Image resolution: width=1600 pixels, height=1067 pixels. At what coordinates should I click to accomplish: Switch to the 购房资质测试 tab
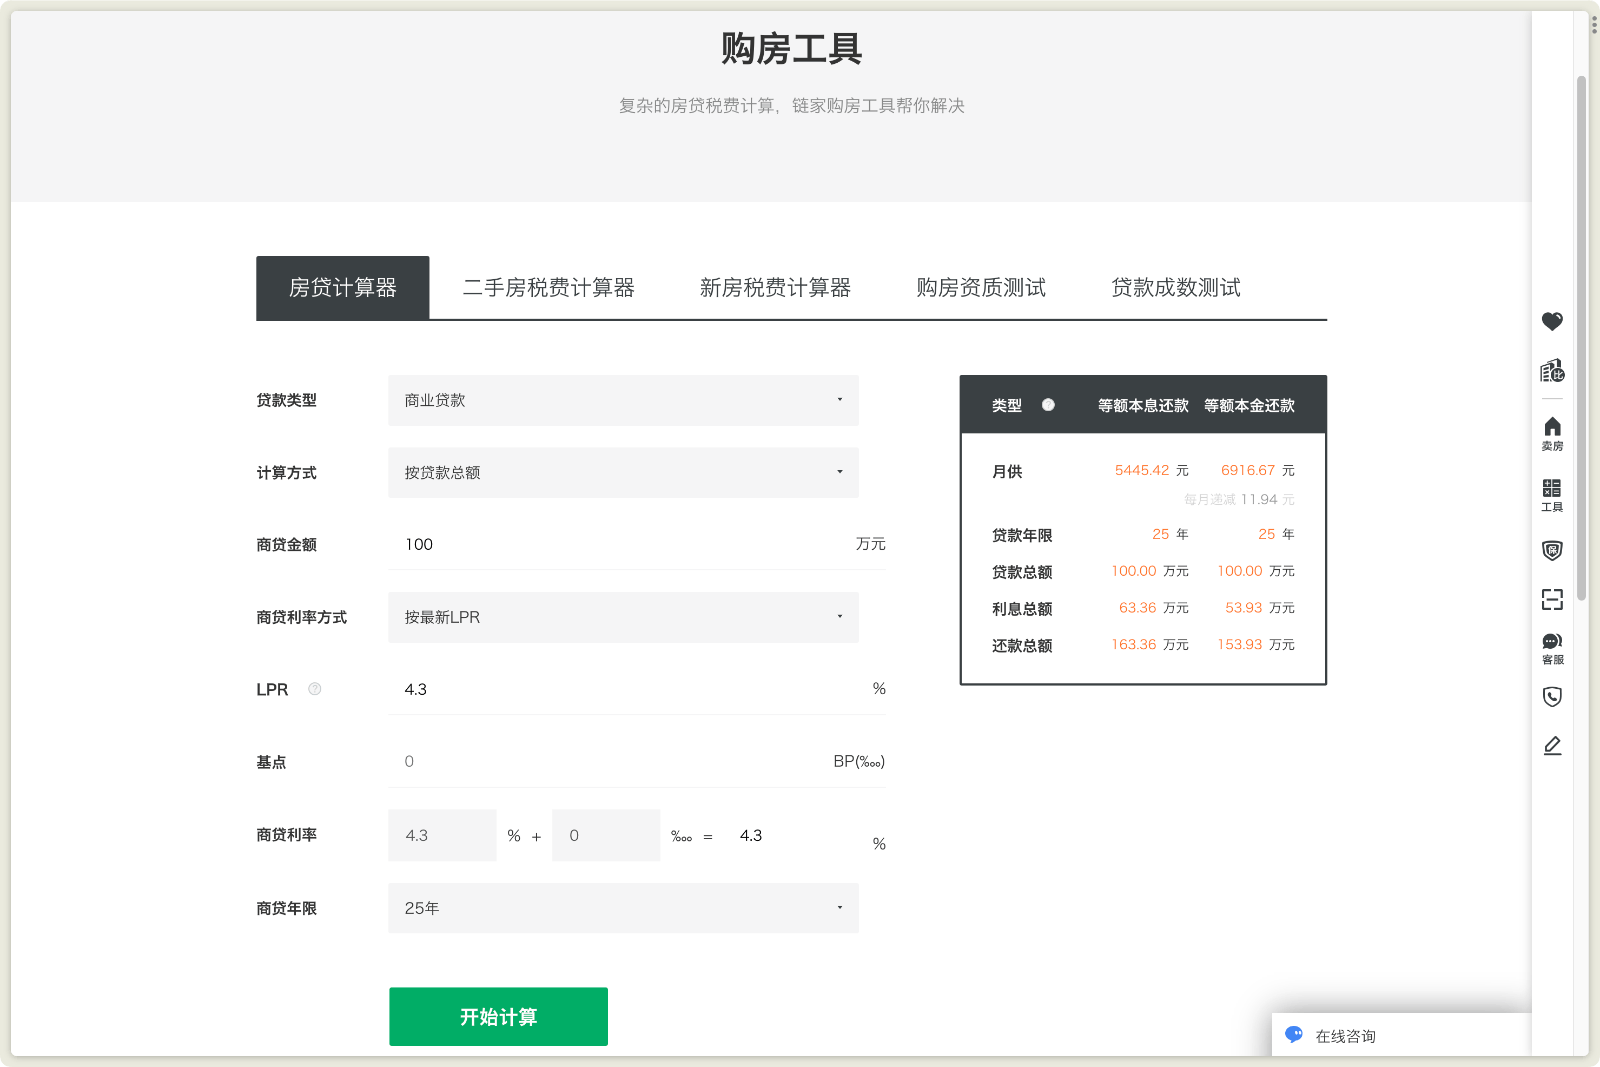980,287
